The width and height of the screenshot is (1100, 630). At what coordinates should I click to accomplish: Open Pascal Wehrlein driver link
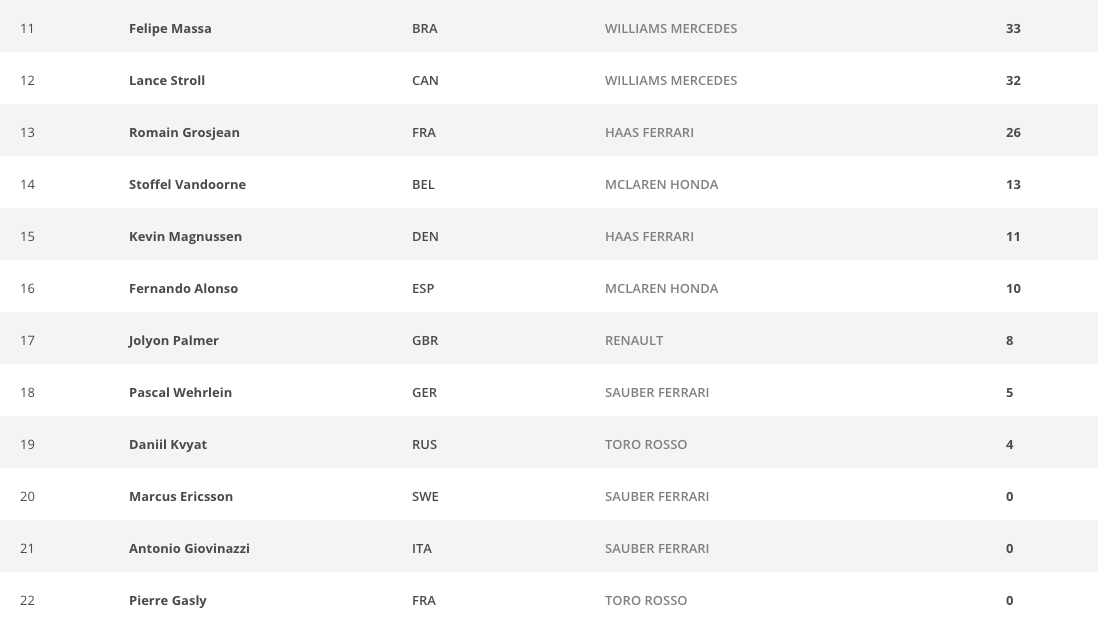[180, 392]
